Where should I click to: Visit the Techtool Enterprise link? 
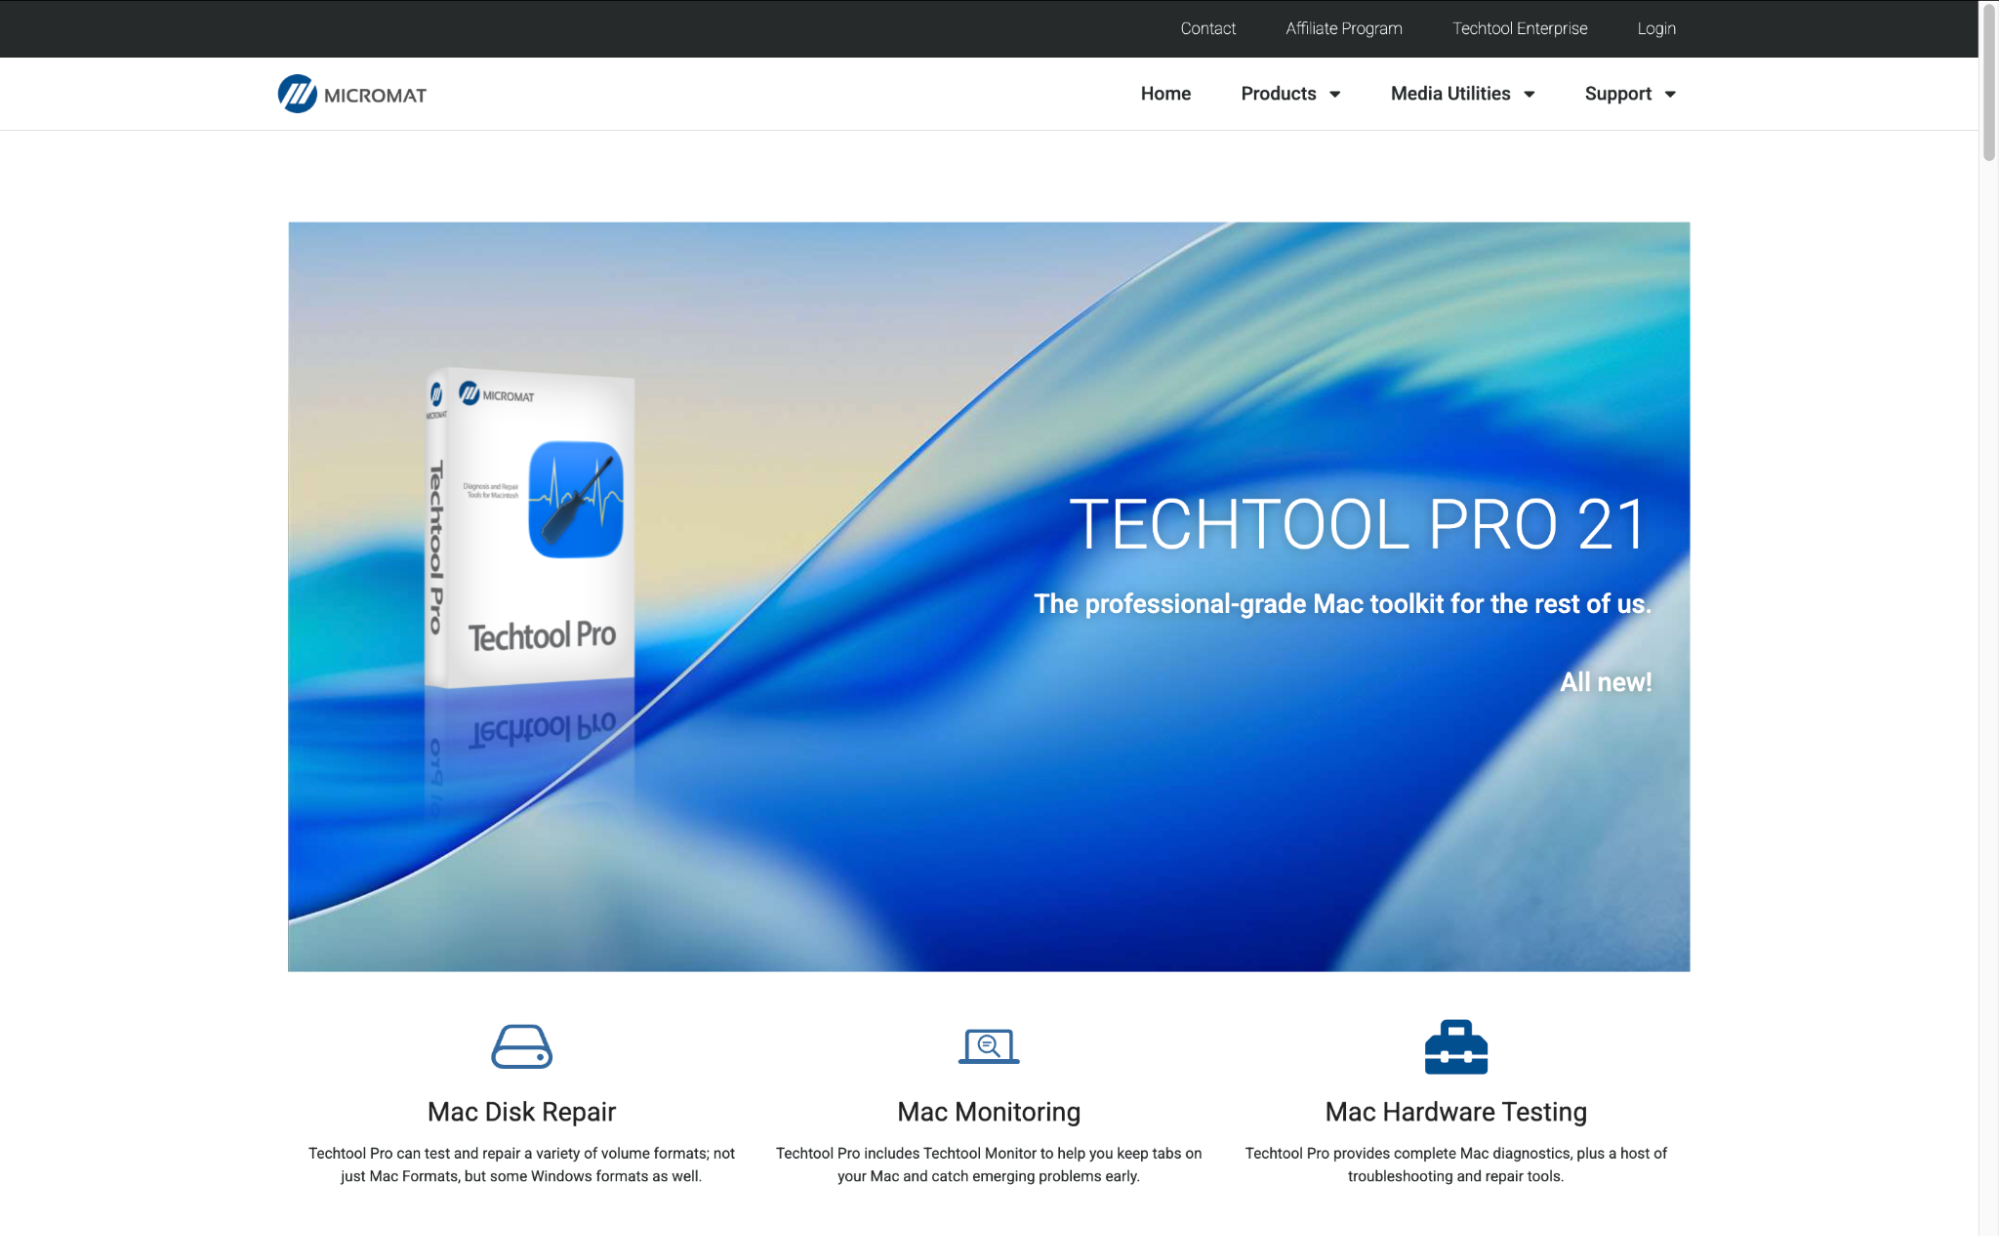click(1519, 28)
